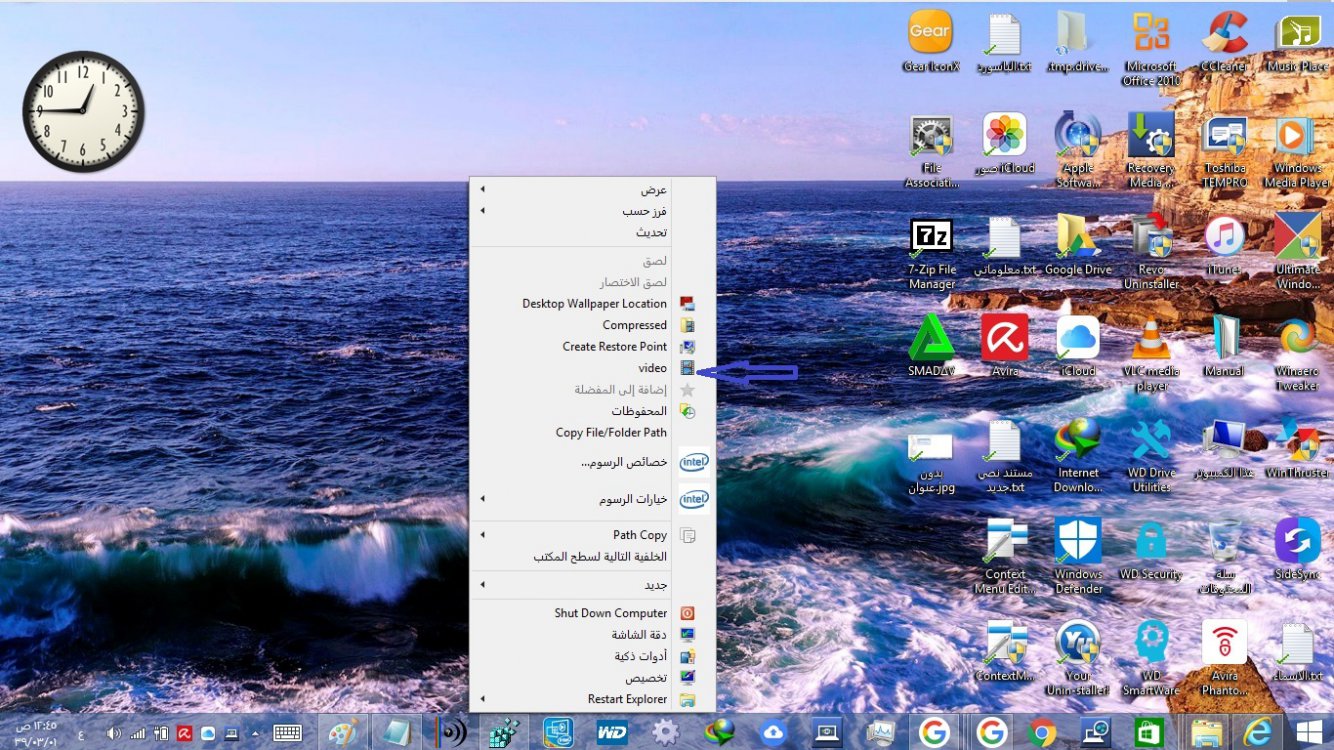
Task: Select Desktop Wallpaper Location menu entry
Action: [x=592, y=303]
